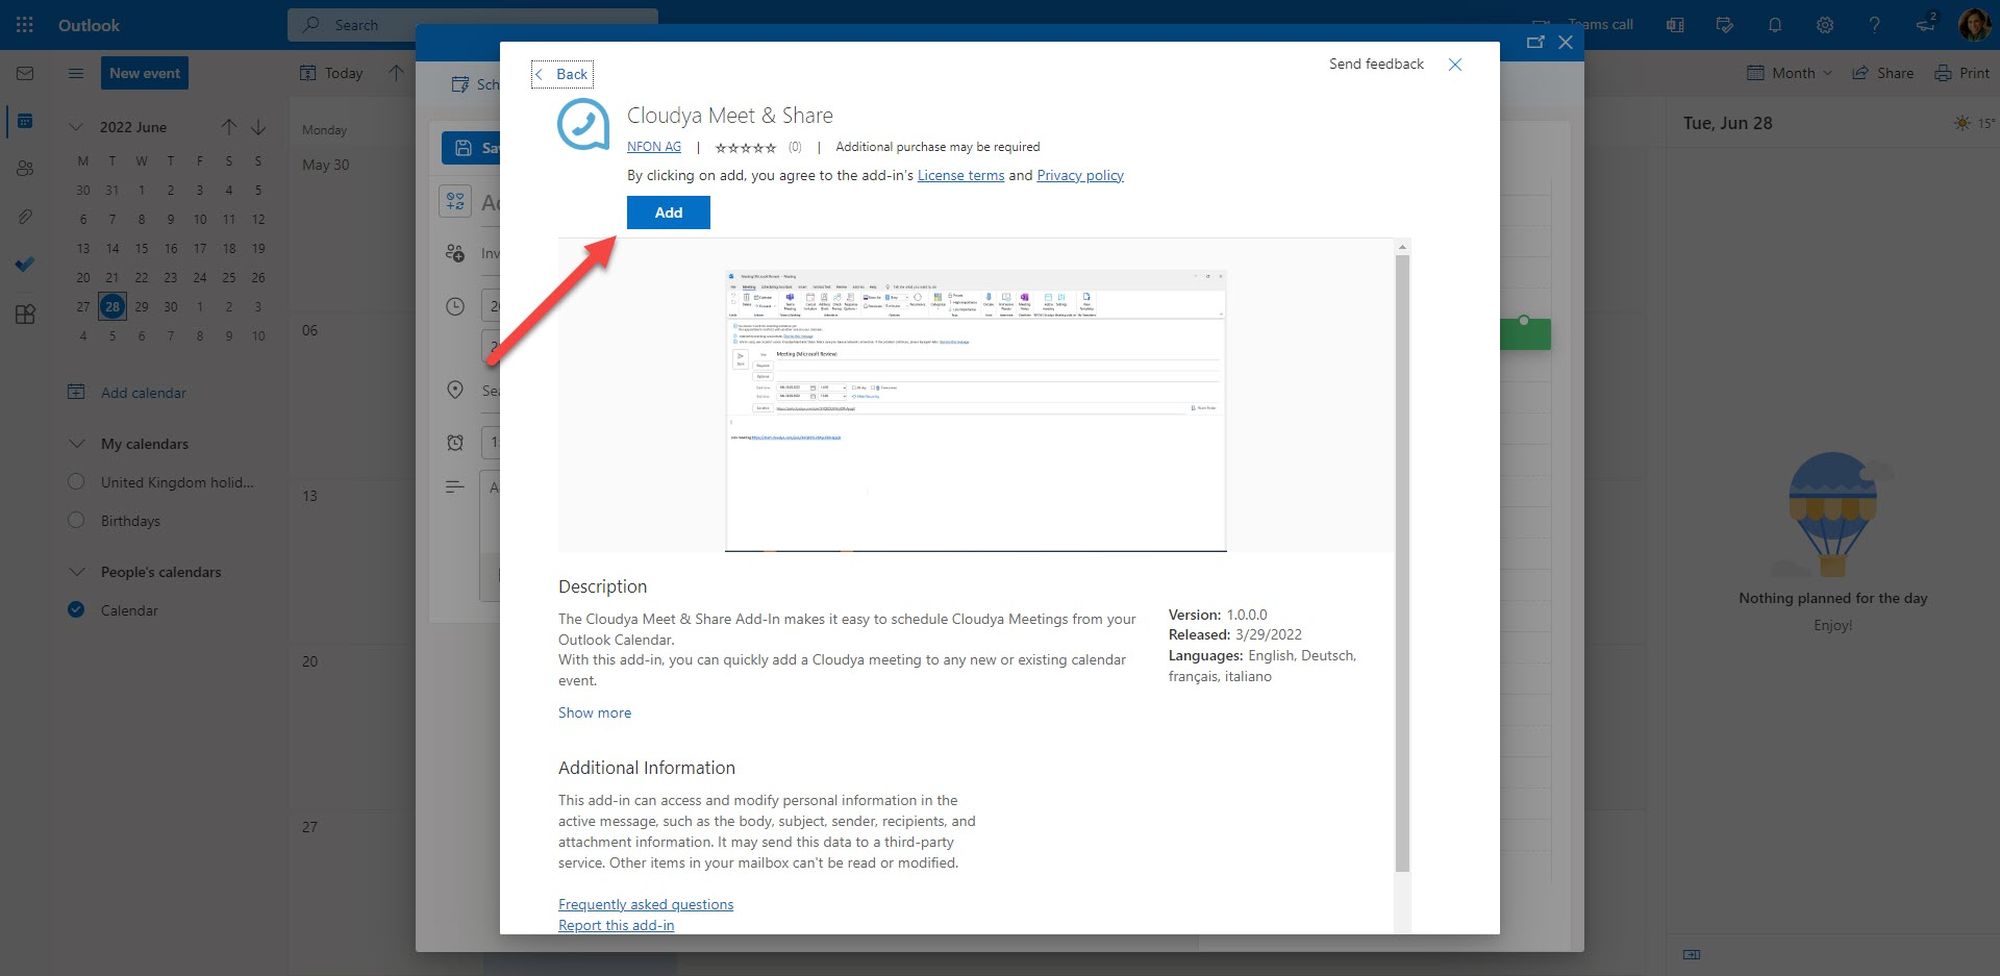Collapse the People's calendars group

(x=76, y=572)
